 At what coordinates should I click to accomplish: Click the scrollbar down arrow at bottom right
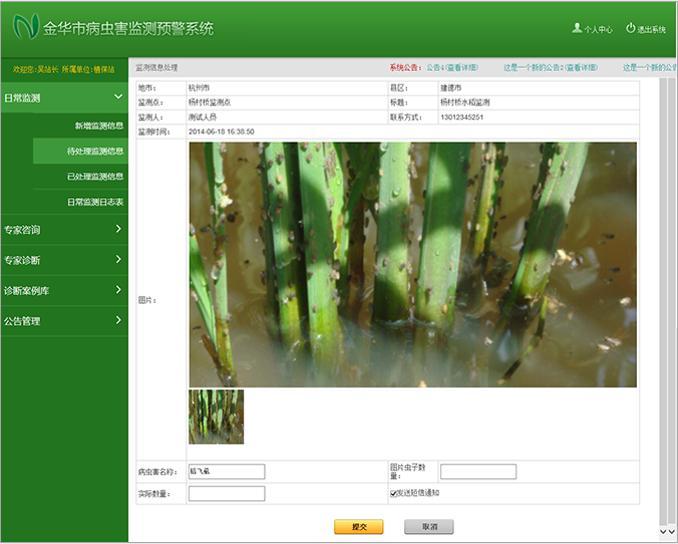(x=662, y=532)
